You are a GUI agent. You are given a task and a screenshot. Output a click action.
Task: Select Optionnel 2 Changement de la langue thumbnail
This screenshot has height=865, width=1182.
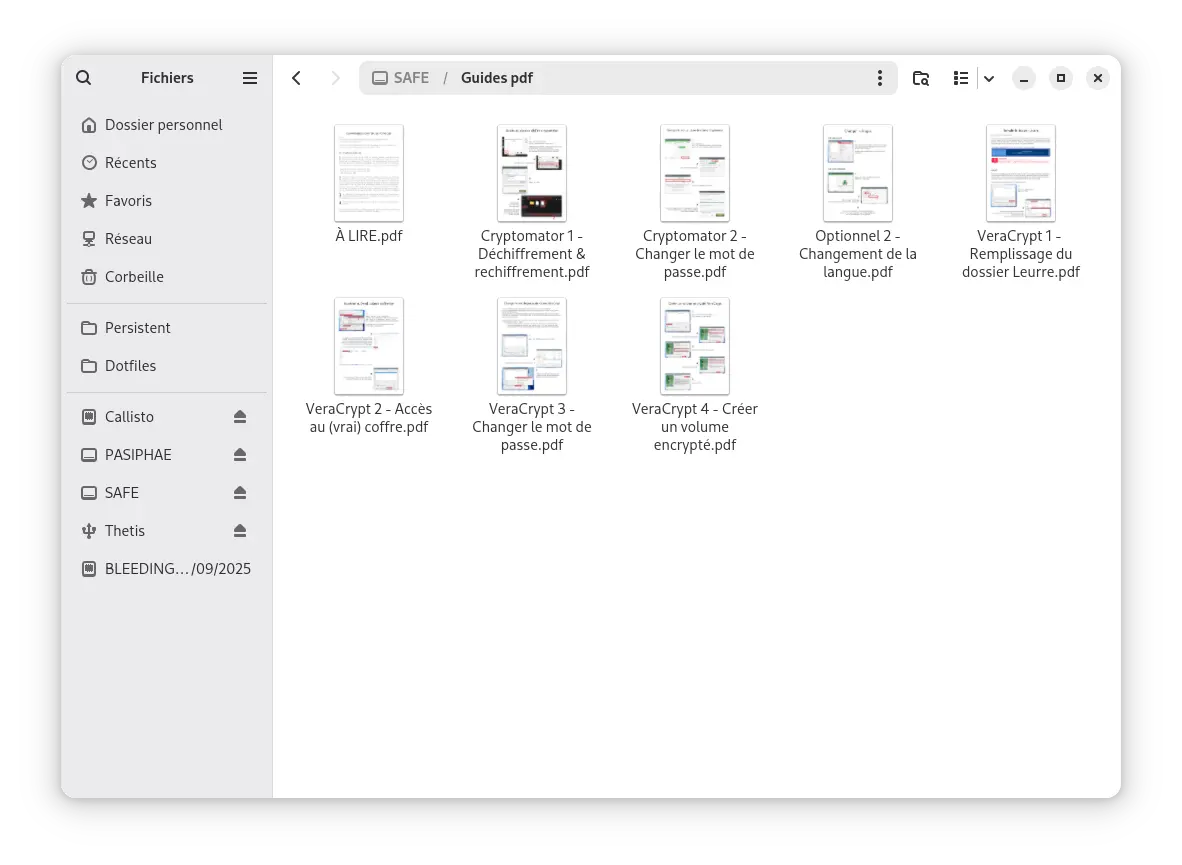tap(858, 173)
